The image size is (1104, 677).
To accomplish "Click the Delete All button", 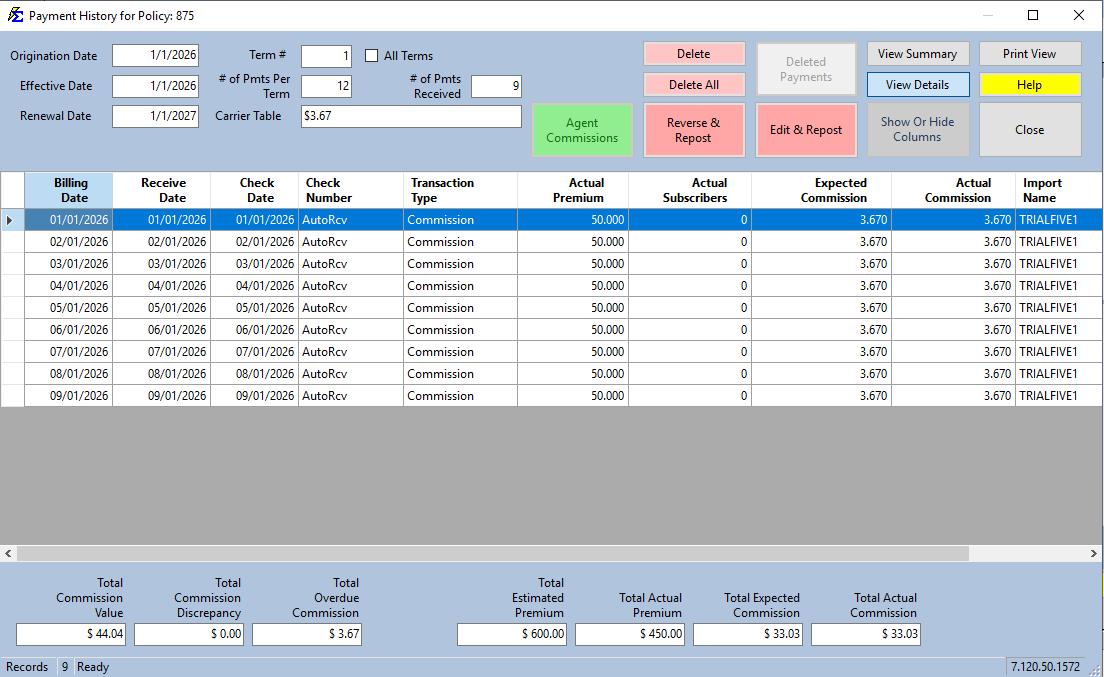I will [x=694, y=84].
